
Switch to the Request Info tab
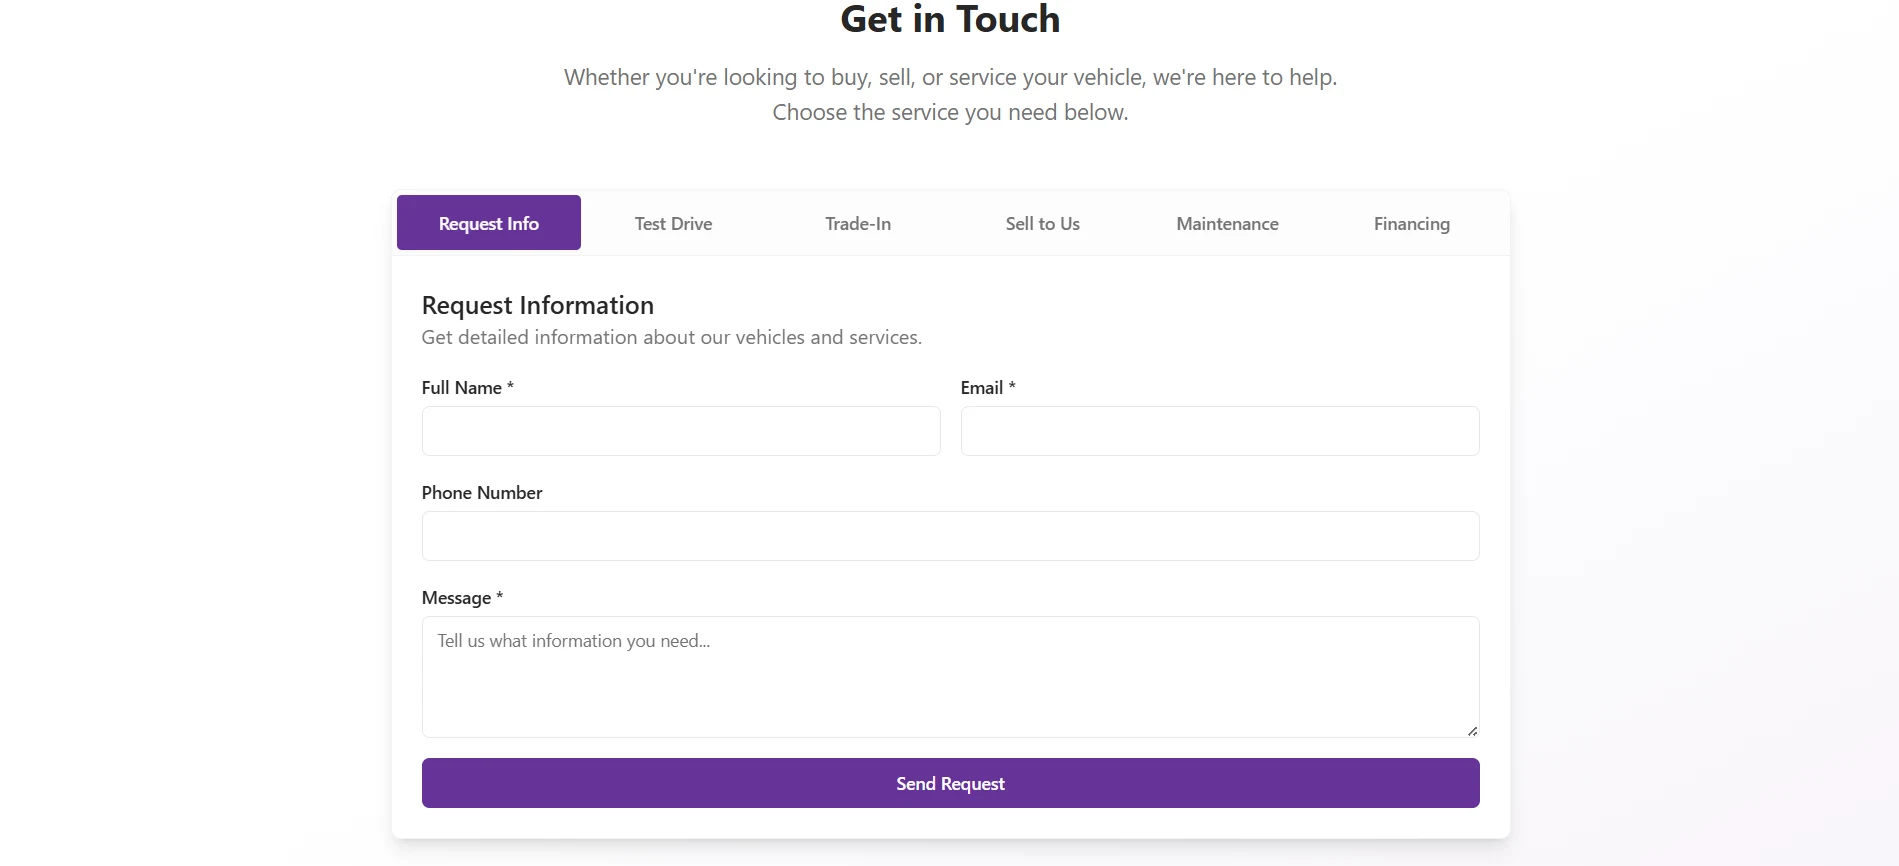[488, 223]
